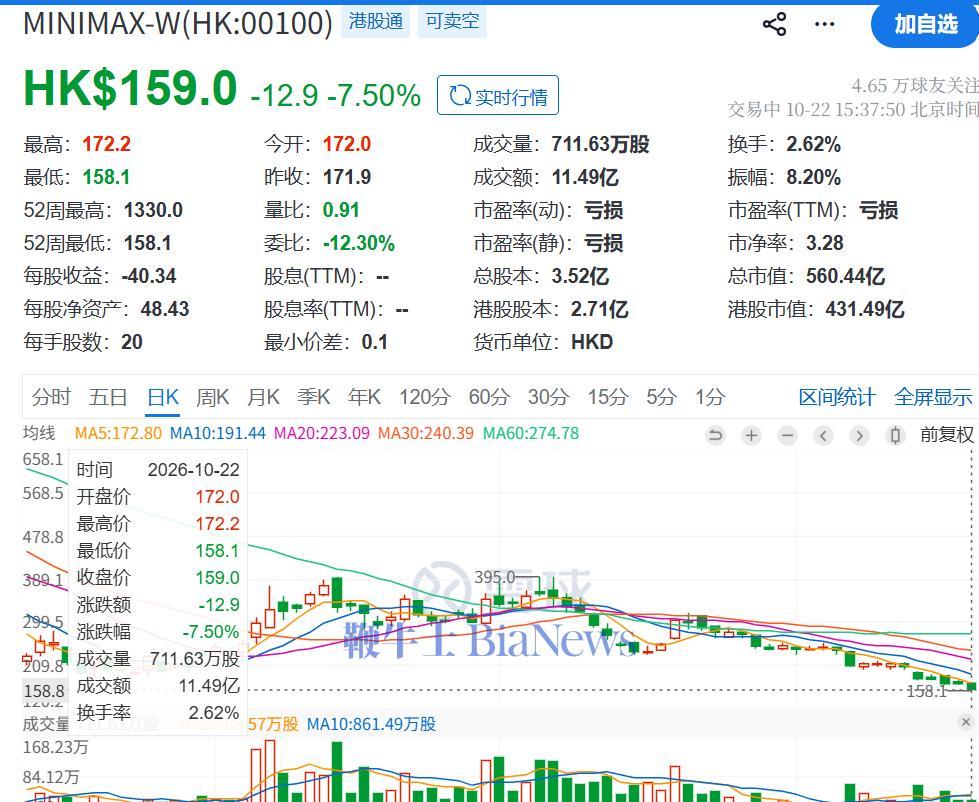Open 区间统计 range statistics
Viewport: 979px width, 802px height.
[837, 397]
